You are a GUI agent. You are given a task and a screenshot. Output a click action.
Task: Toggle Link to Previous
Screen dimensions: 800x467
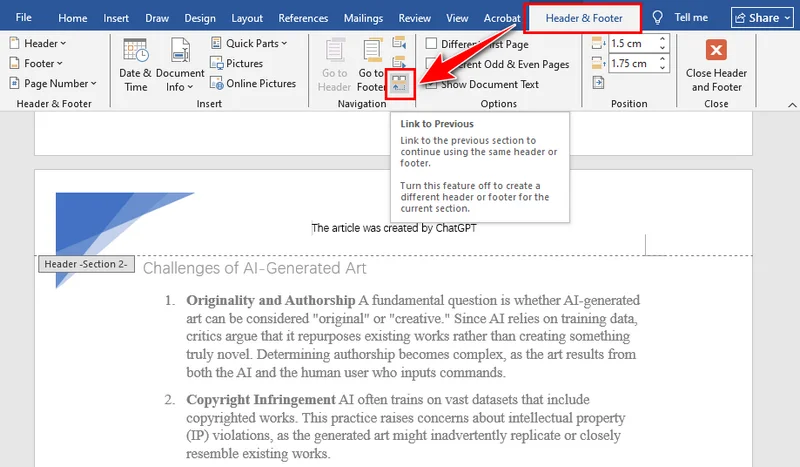tap(399, 83)
